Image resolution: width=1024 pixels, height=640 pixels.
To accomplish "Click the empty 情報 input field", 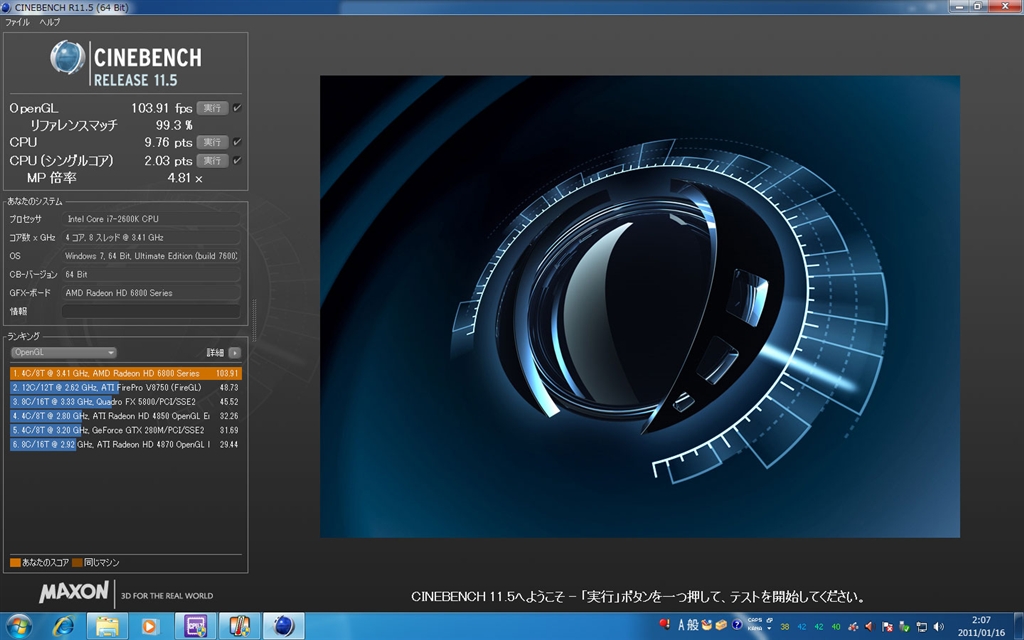I will (151, 312).
